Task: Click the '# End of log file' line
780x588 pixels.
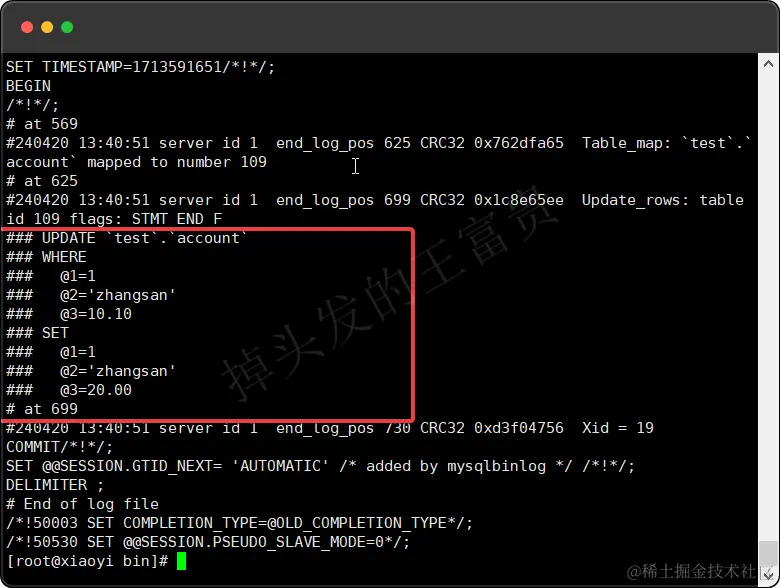Action: coord(83,504)
